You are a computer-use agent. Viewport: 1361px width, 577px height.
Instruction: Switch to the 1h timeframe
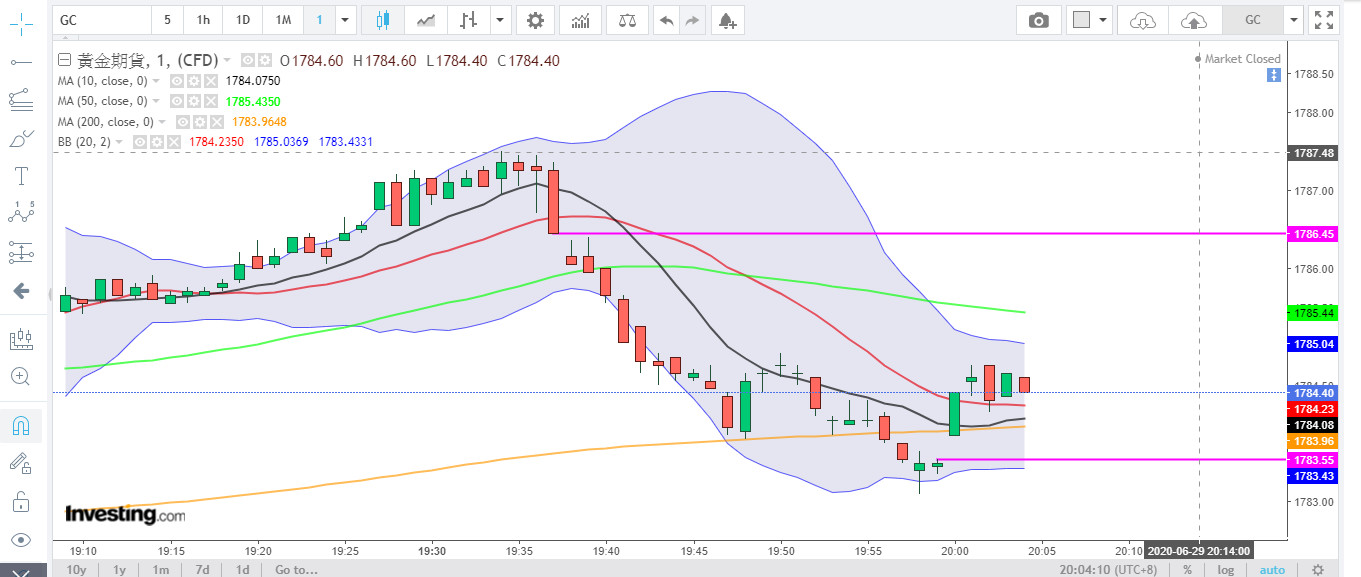coord(203,20)
